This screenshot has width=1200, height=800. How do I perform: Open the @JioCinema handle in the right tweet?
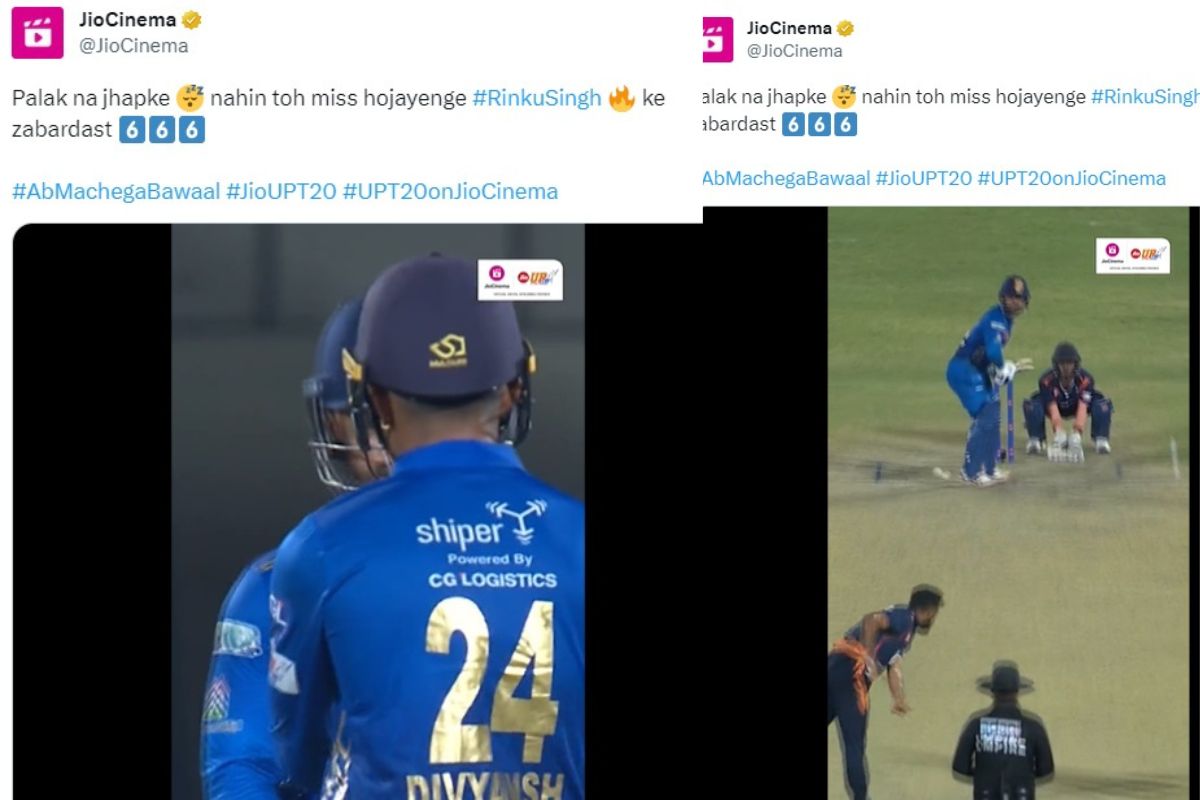(x=794, y=51)
